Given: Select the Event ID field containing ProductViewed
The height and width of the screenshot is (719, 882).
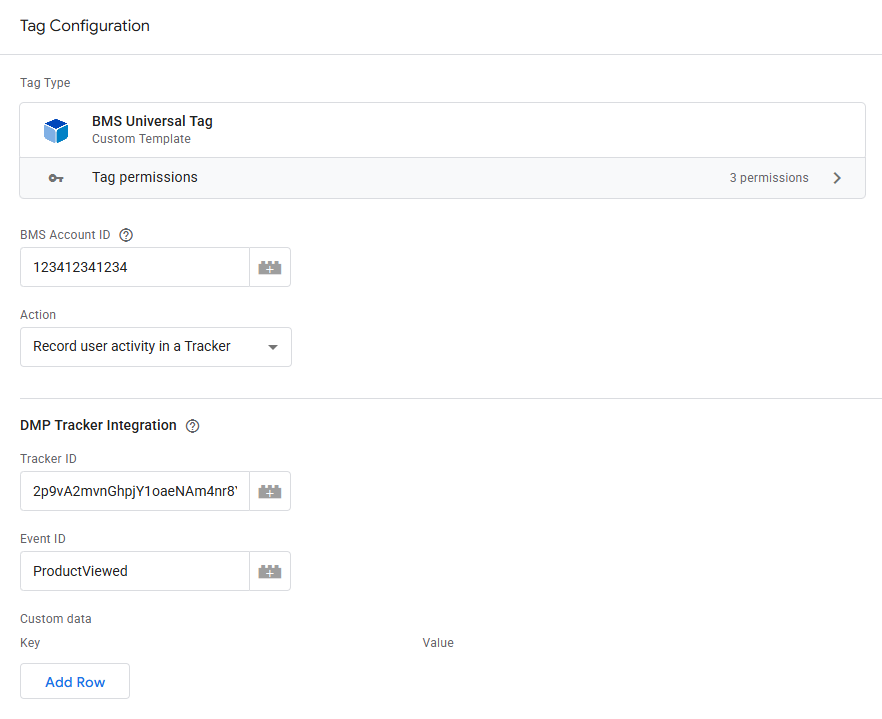Looking at the screenshot, I should coord(134,571).
